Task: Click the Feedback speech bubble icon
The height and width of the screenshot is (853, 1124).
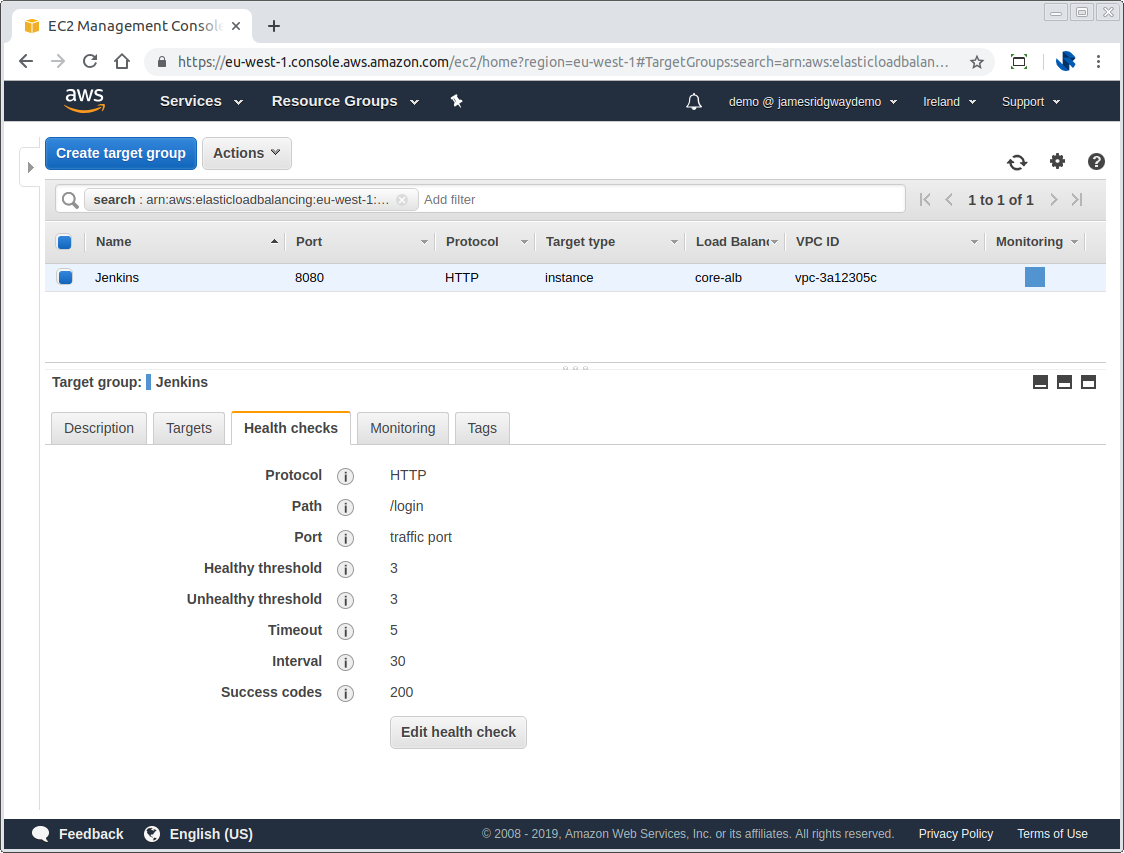Action: 41,834
